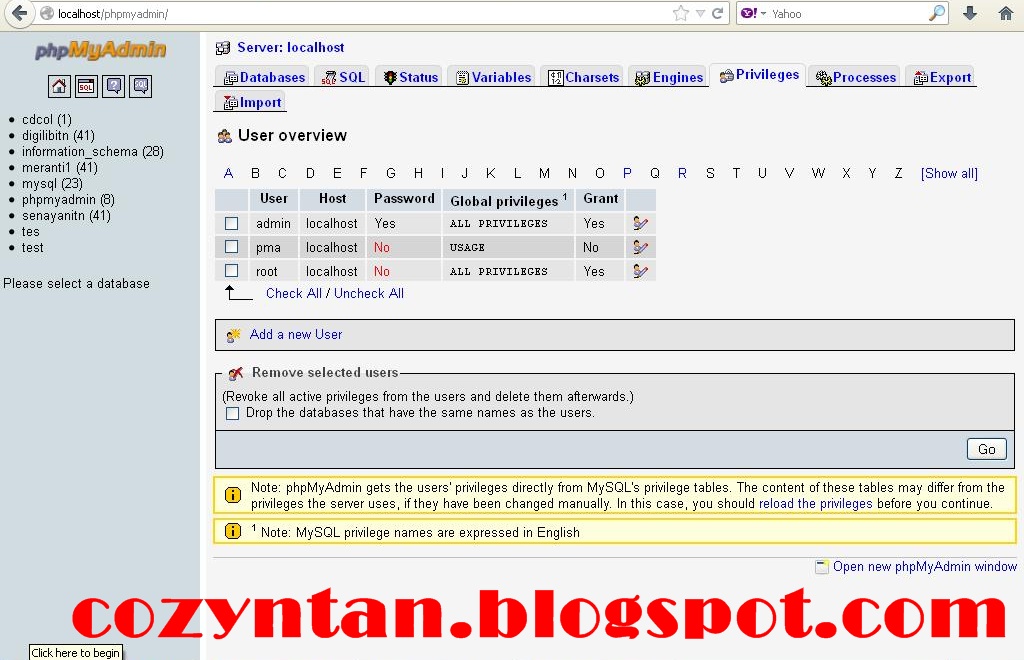Viewport: 1024px width, 660px height.
Task: Open the test database
Action: point(32,247)
